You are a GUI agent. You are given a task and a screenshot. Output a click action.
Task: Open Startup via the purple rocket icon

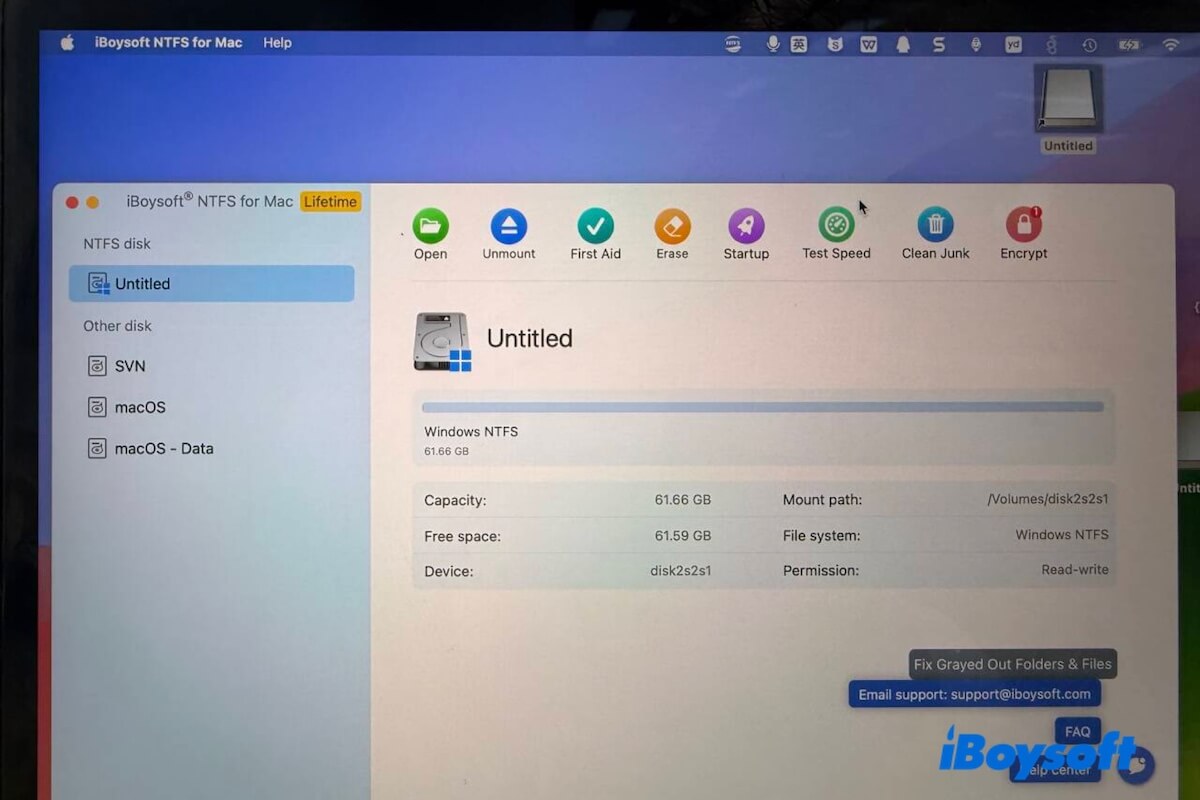(746, 226)
